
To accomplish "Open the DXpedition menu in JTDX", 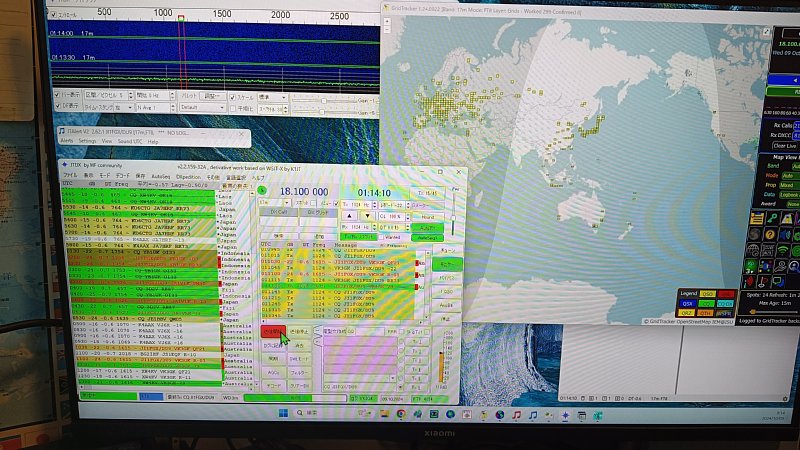I will point(188,177).
